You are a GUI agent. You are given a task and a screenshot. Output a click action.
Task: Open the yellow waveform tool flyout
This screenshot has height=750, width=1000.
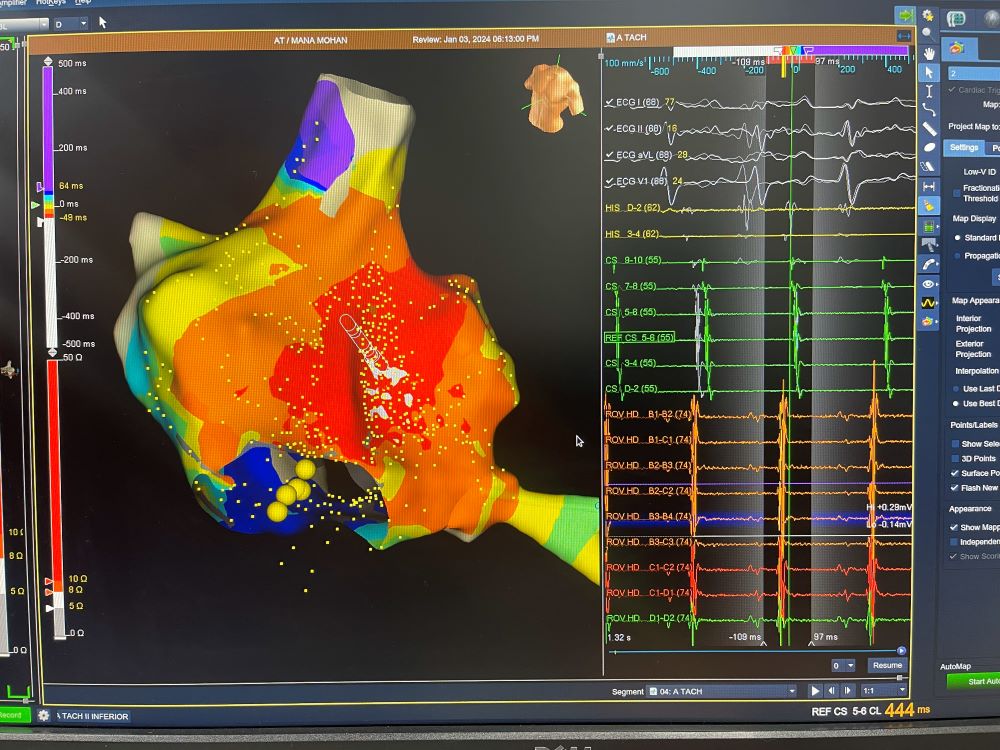pyautogui.click(x=929, y=303)
